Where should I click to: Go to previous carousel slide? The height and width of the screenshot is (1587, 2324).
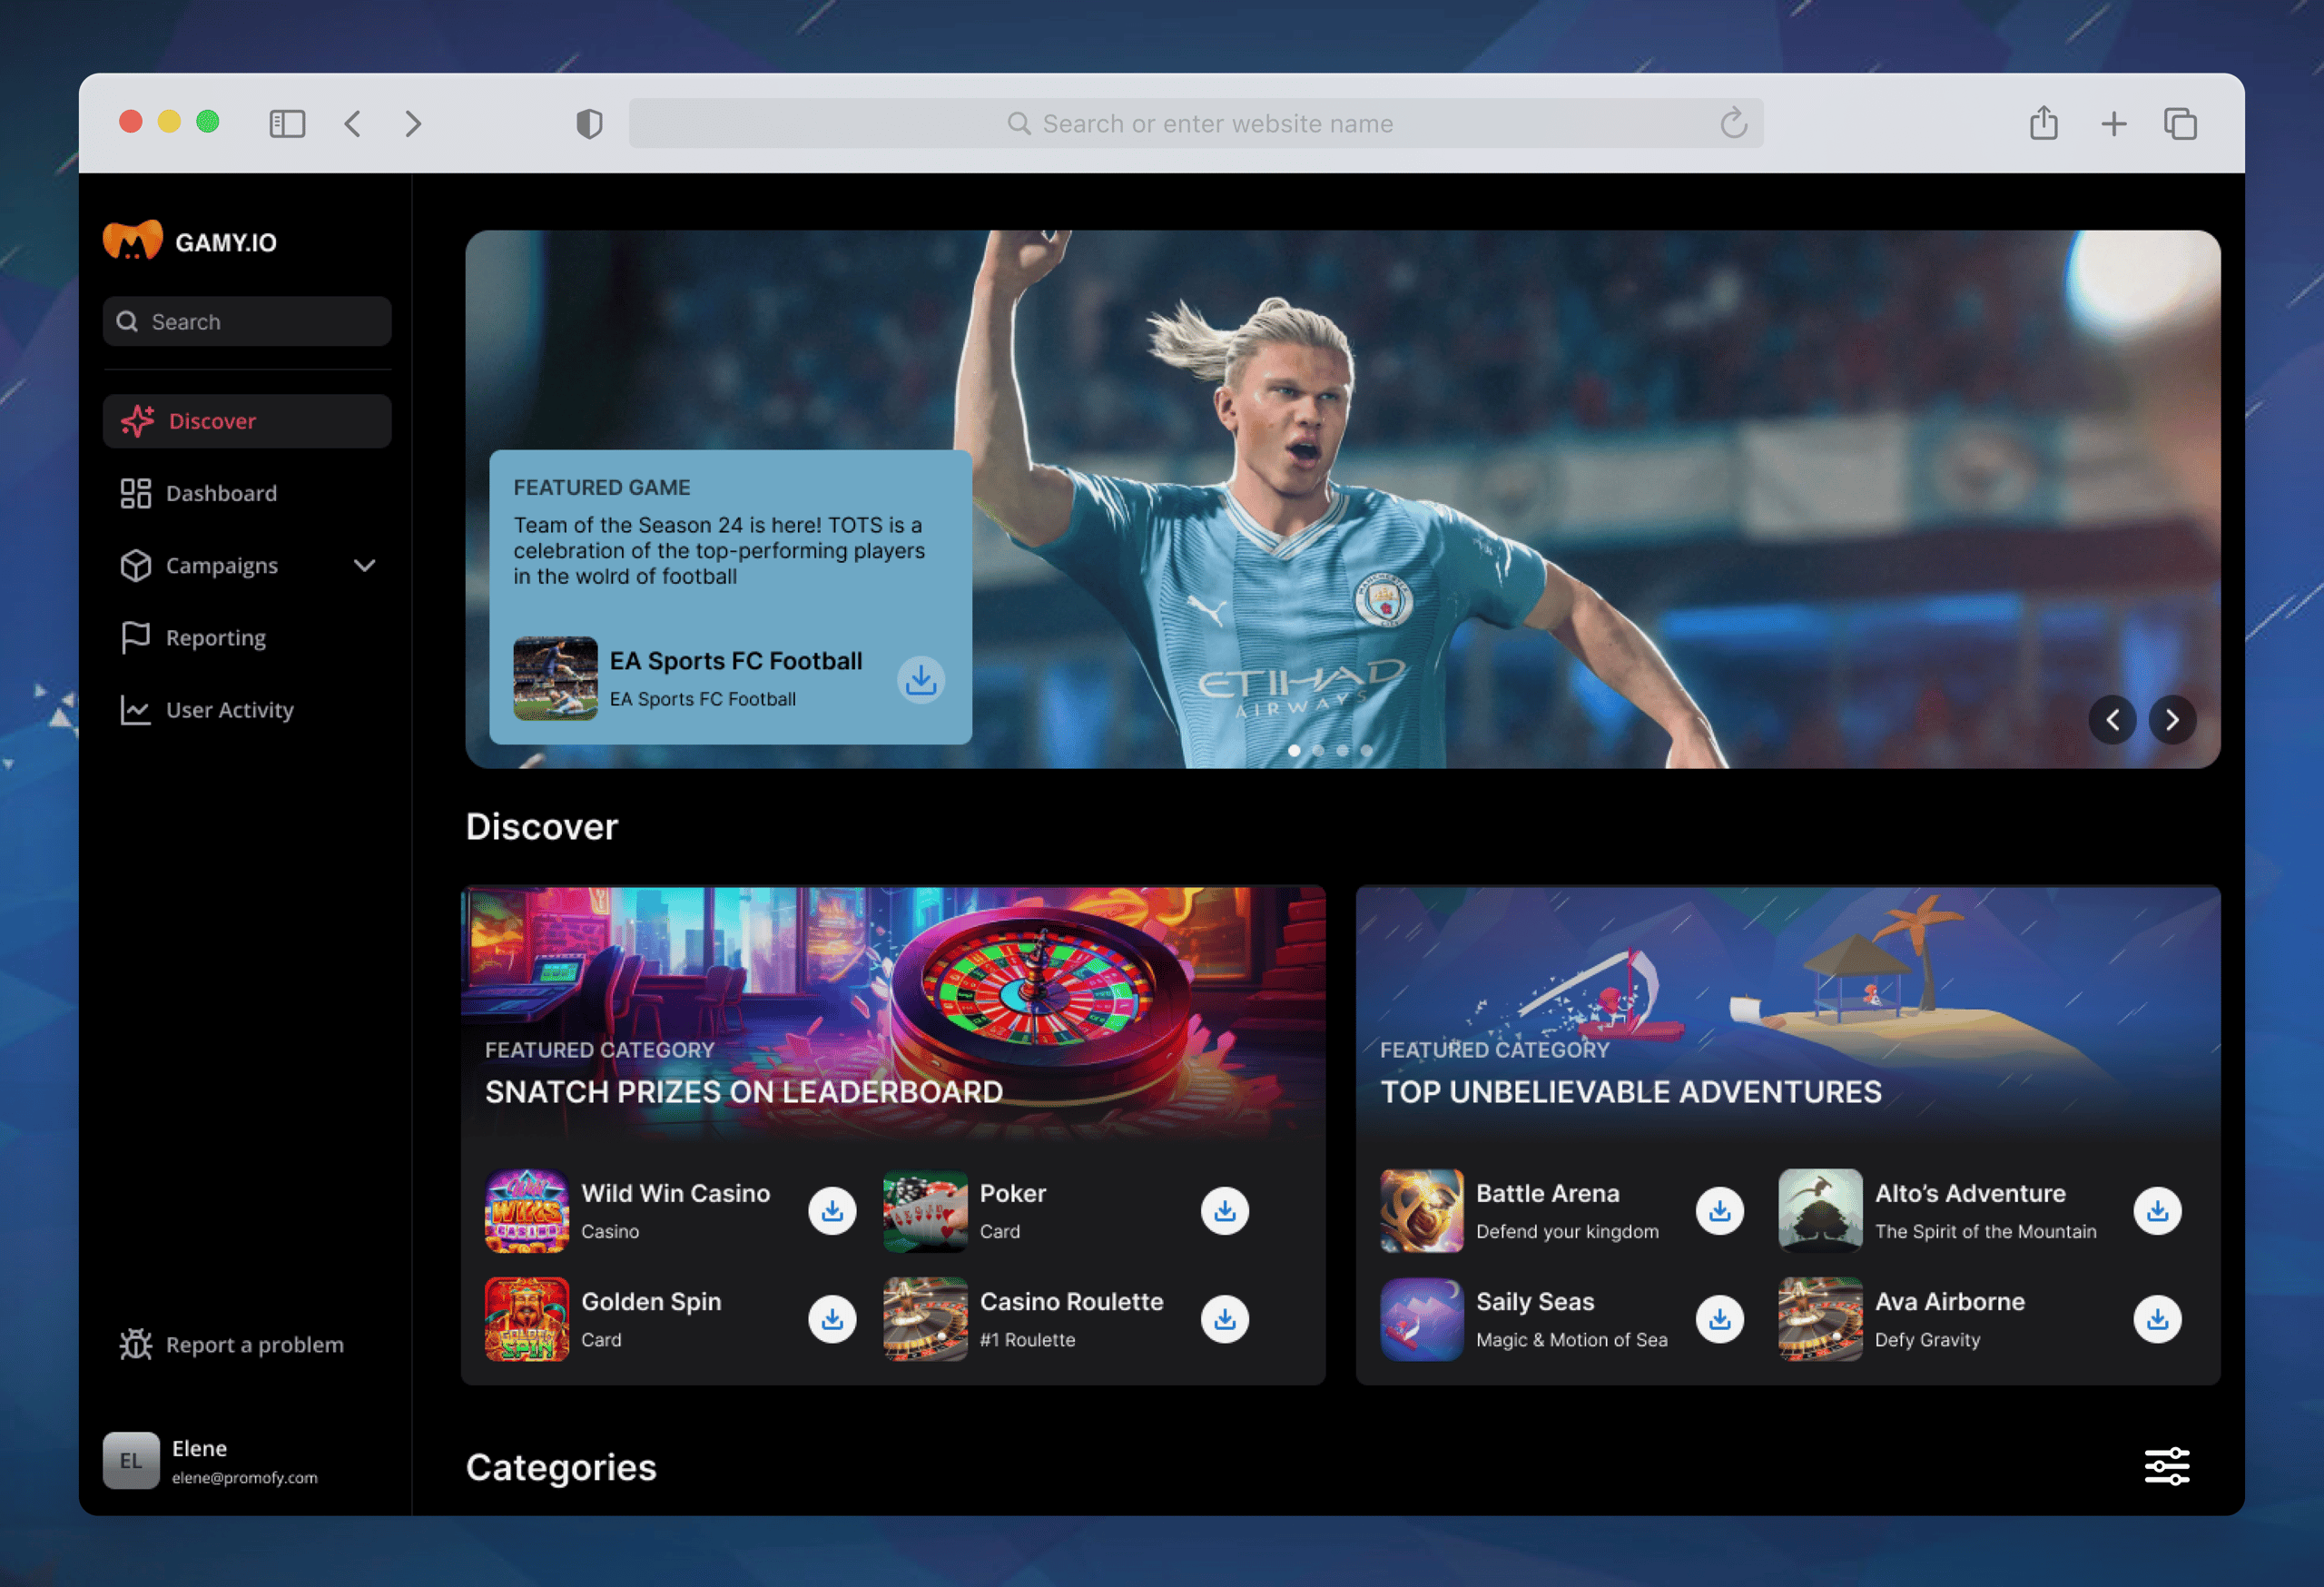[x=2113, y=719]
